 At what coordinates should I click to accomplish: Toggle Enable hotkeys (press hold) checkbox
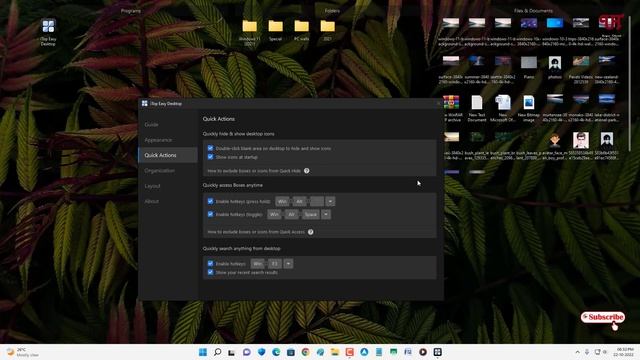(x=210, y=201)
